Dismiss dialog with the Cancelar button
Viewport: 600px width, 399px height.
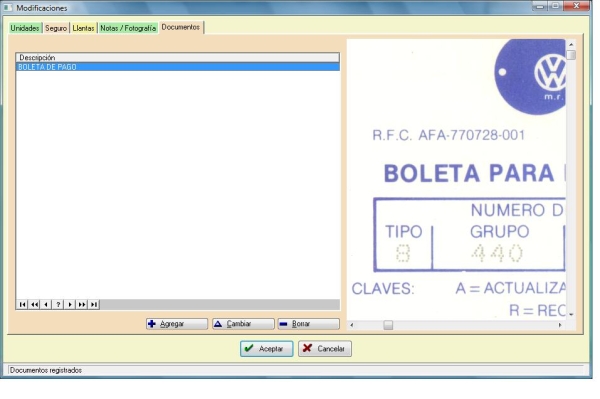click(325, 349)
